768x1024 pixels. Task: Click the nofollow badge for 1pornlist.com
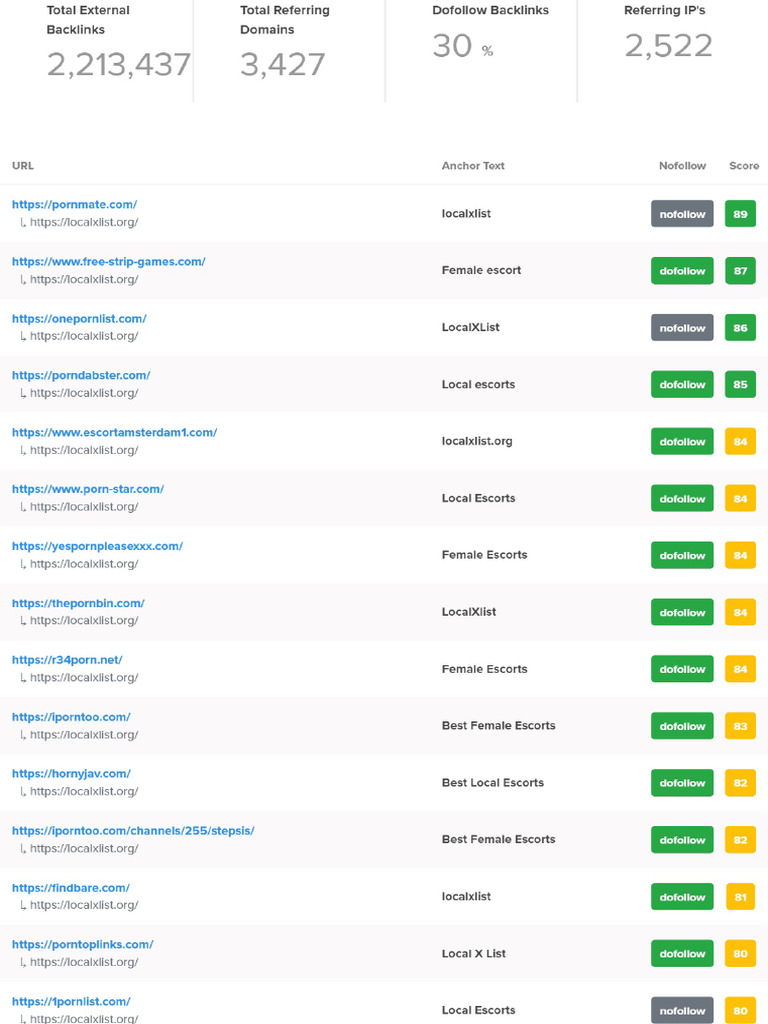682,1011
